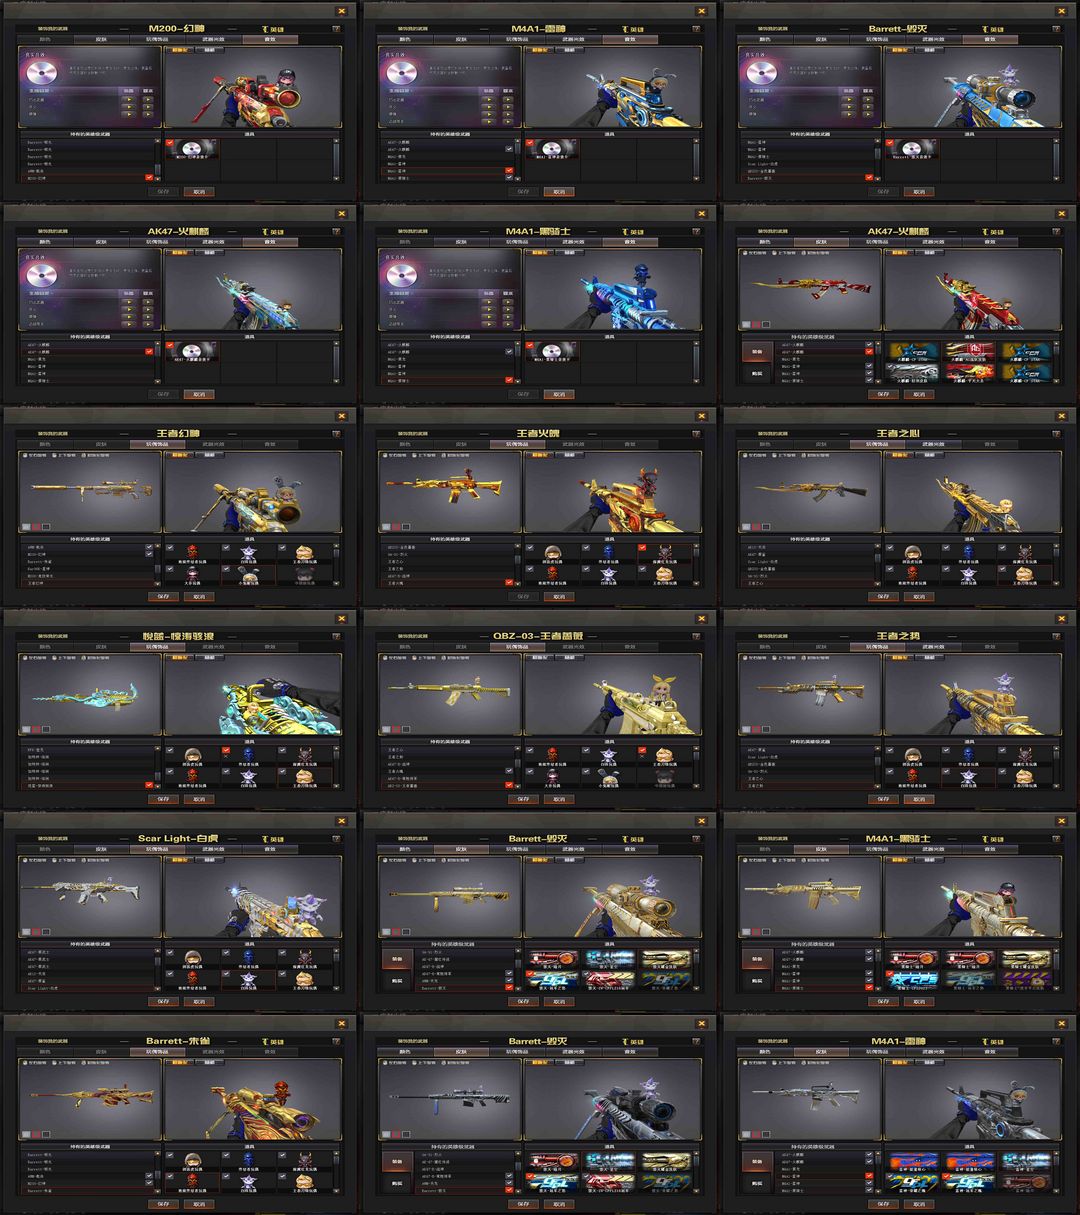Click weapon list scroll-down arrow in M200-幻神 panel

coord(158,179)
